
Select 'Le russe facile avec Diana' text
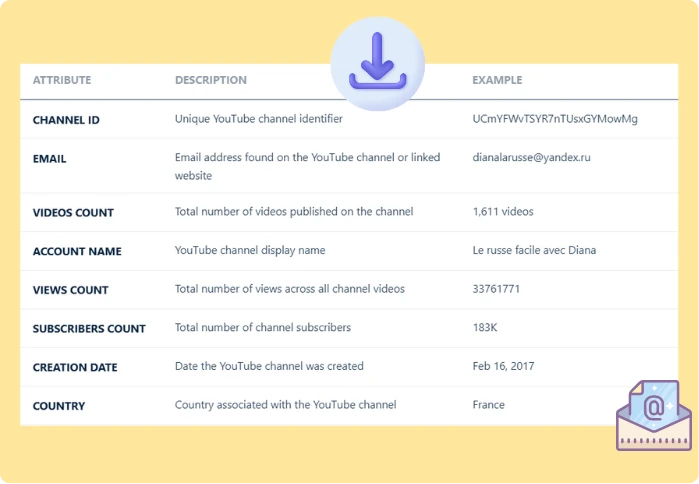click(534, 250)
